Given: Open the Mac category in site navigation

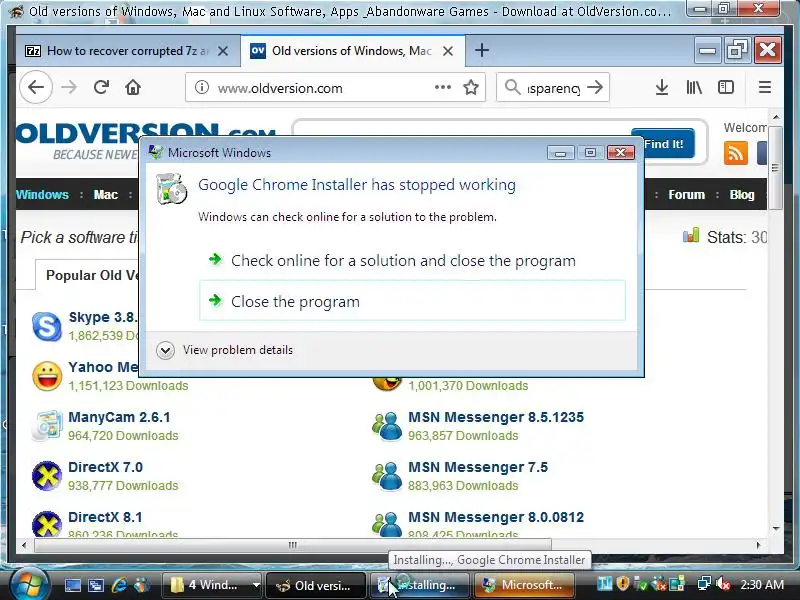Looking at the screenshot, I should (106, 194).
